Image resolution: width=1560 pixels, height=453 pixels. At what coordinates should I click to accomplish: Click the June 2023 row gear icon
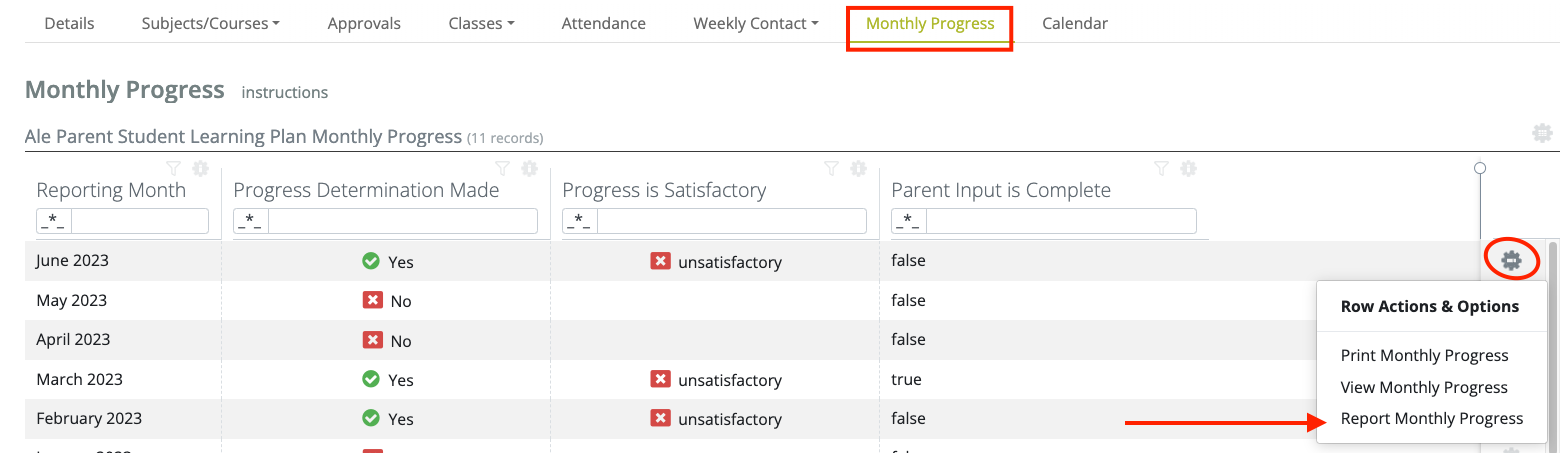tap(1511, 261)
